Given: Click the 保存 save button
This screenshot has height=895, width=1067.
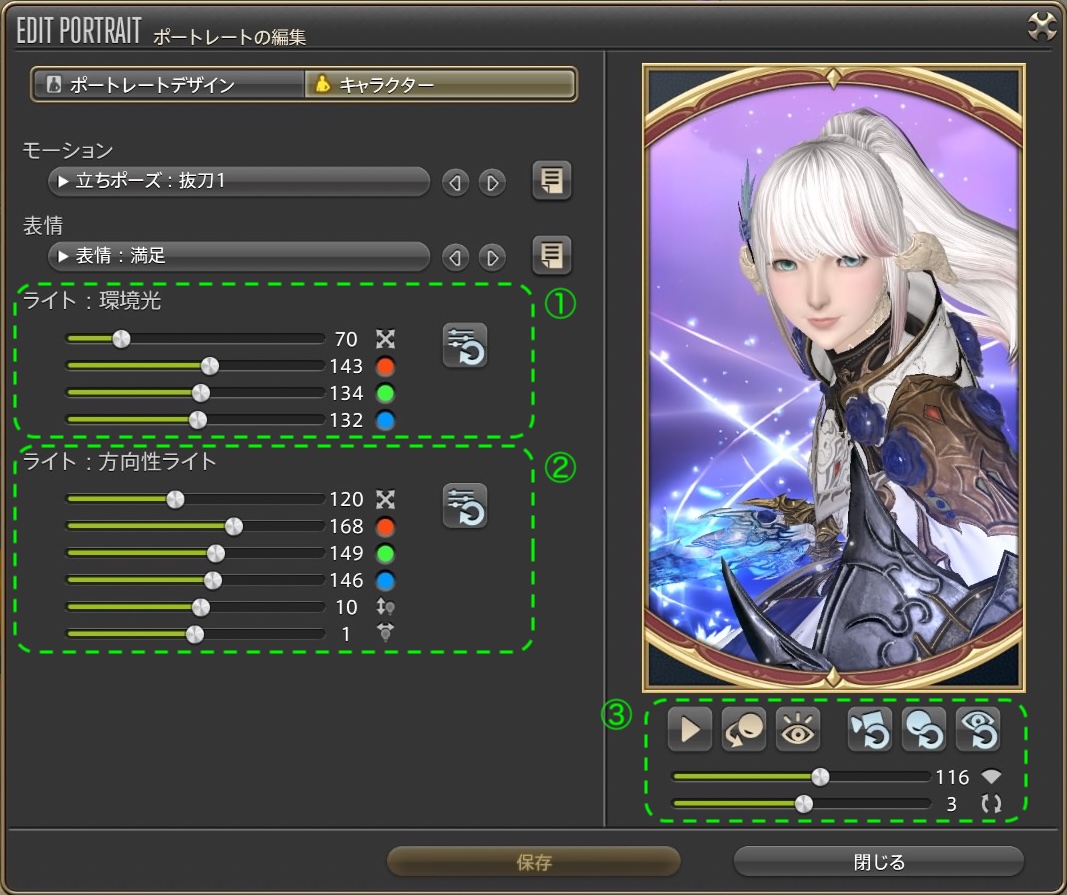Looking at the screenshot, I should 534,862.
